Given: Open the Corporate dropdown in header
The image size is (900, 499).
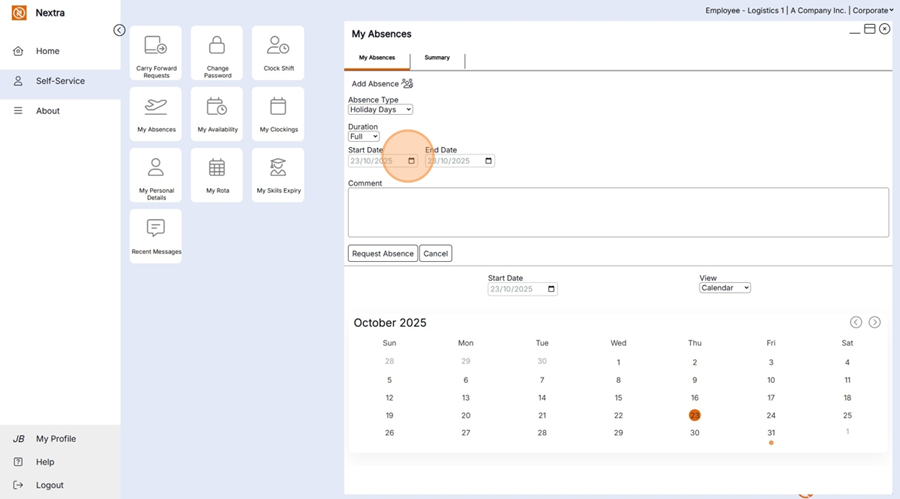Looking at the screenshot, I should click(x=872, y=10).
